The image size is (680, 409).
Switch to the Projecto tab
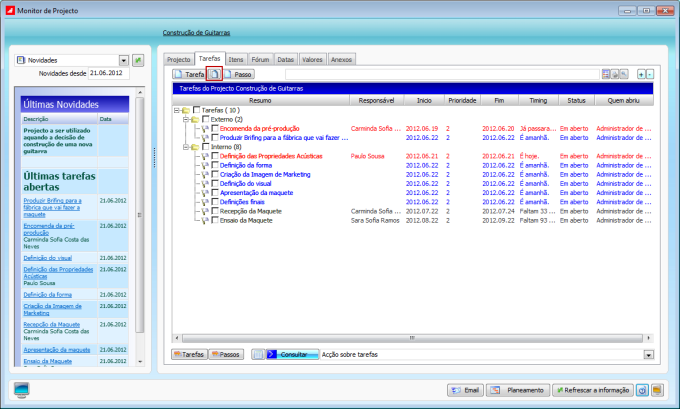tap(179, 59)
